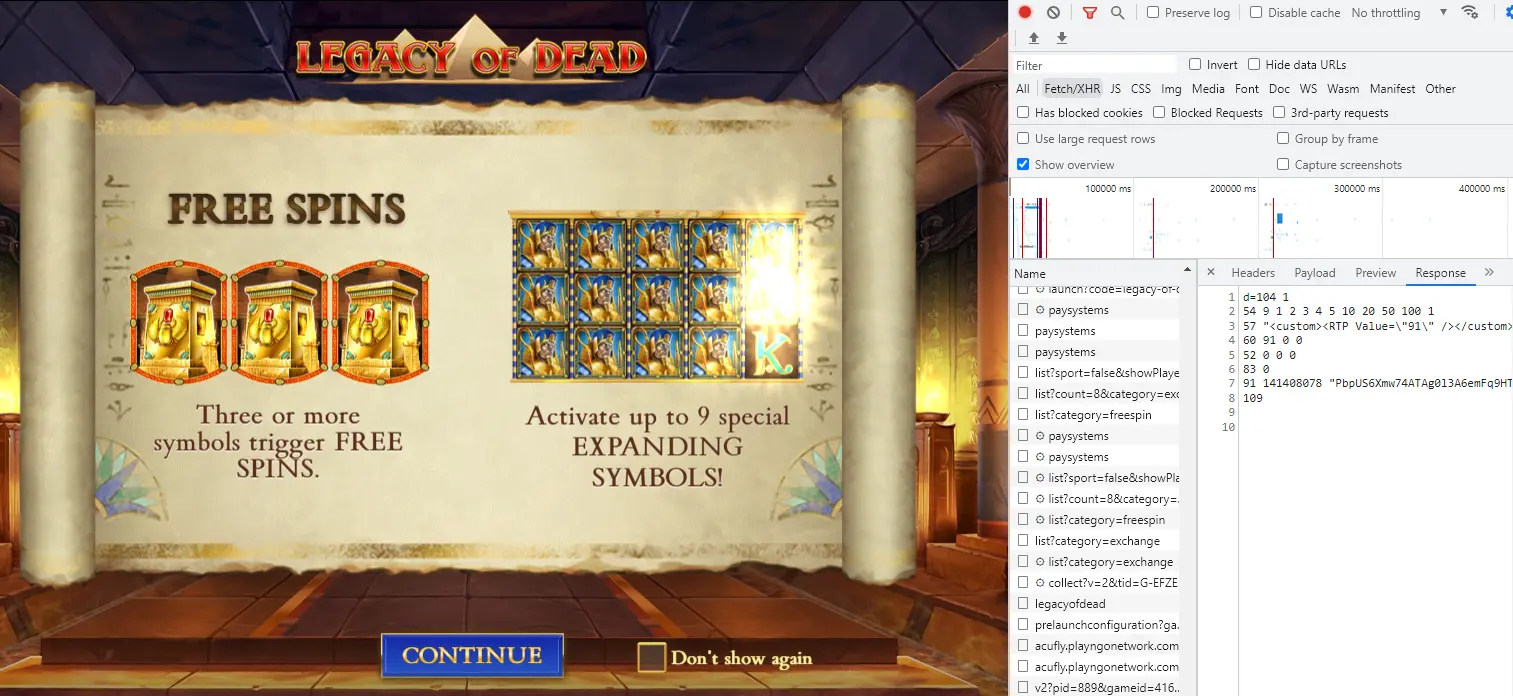Screen dimensions: 1513x696
Task: Uncheck Show overview
Action: click(x=1023, y=165)
